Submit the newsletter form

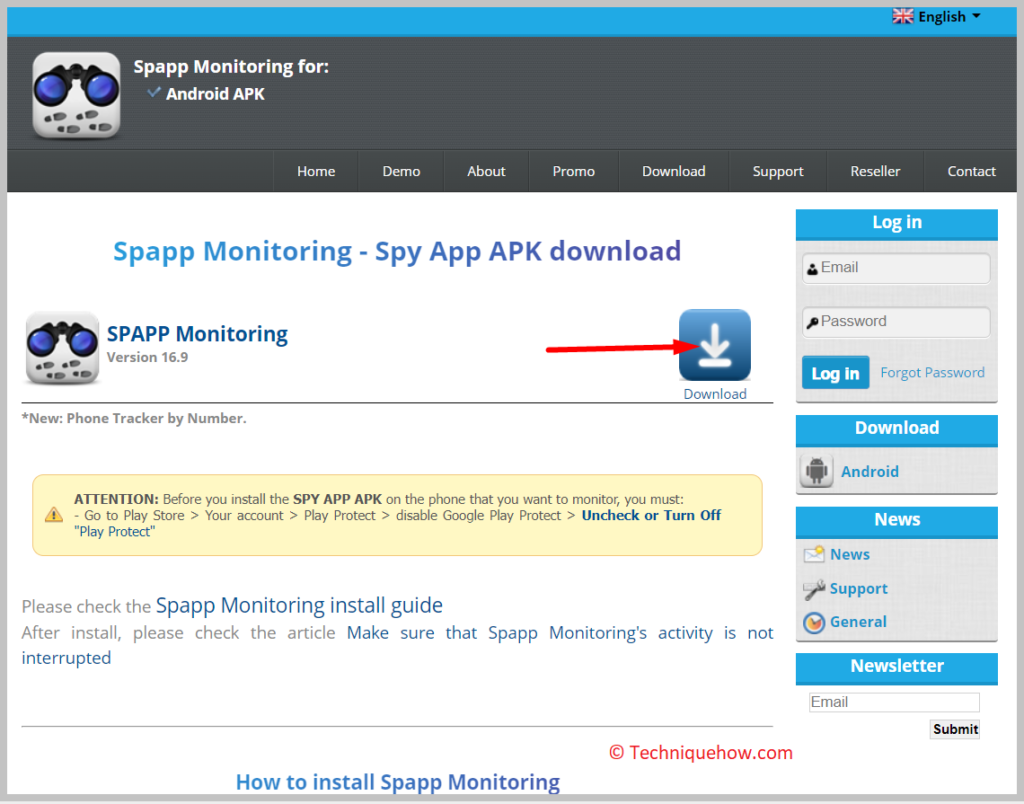(955, 729)
